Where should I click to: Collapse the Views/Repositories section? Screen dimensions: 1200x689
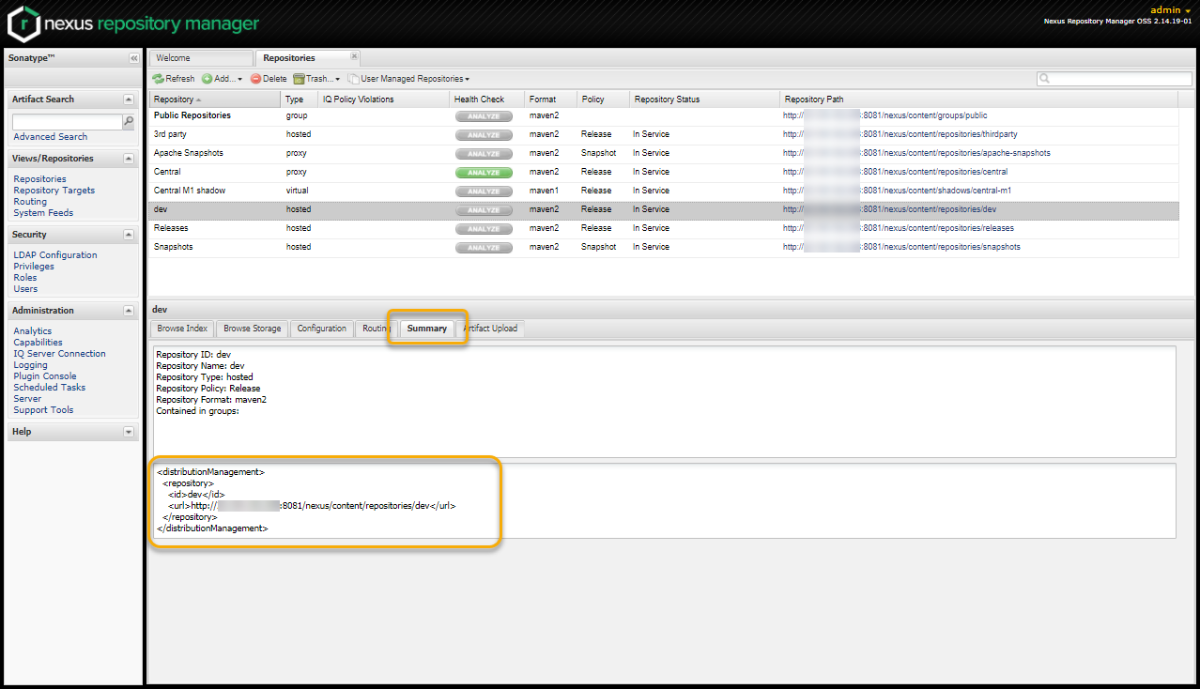pyautogui.click(x=128, y=159)
